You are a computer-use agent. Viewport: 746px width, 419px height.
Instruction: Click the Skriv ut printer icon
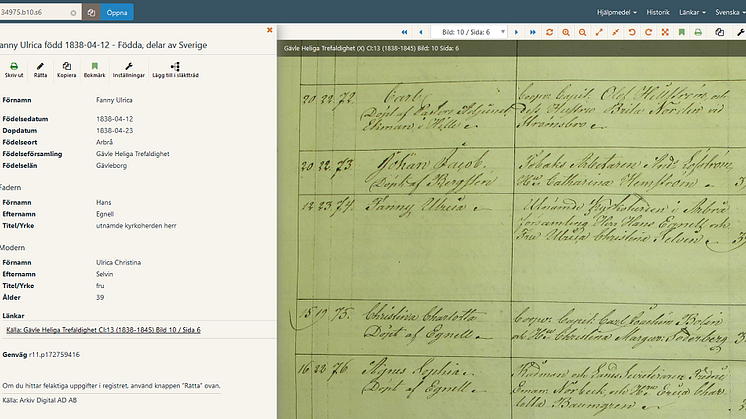[14, 69]
